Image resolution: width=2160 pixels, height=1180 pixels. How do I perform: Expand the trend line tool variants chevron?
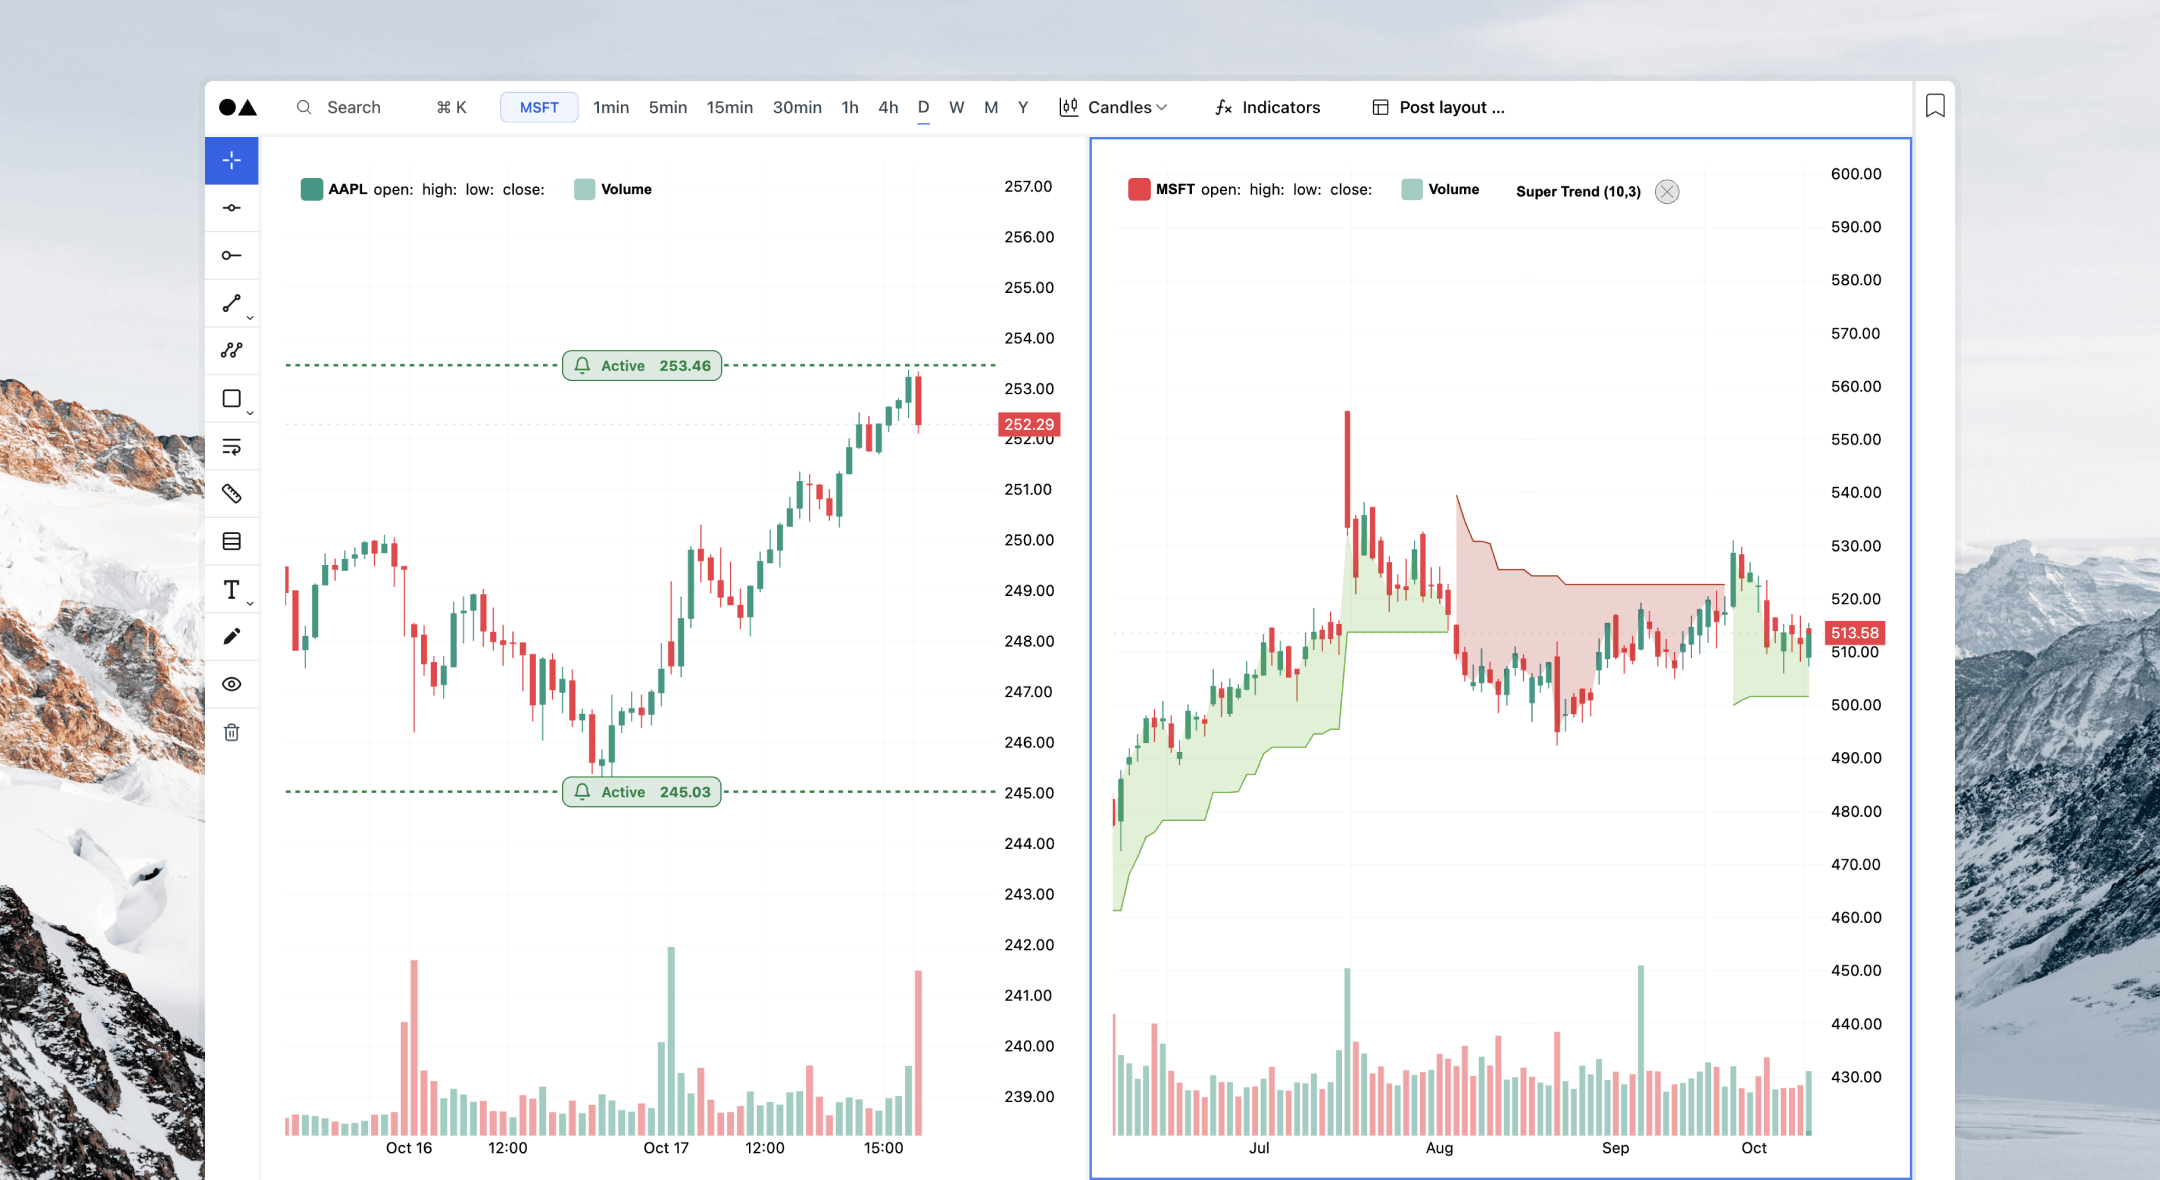[x=249, y=317]
